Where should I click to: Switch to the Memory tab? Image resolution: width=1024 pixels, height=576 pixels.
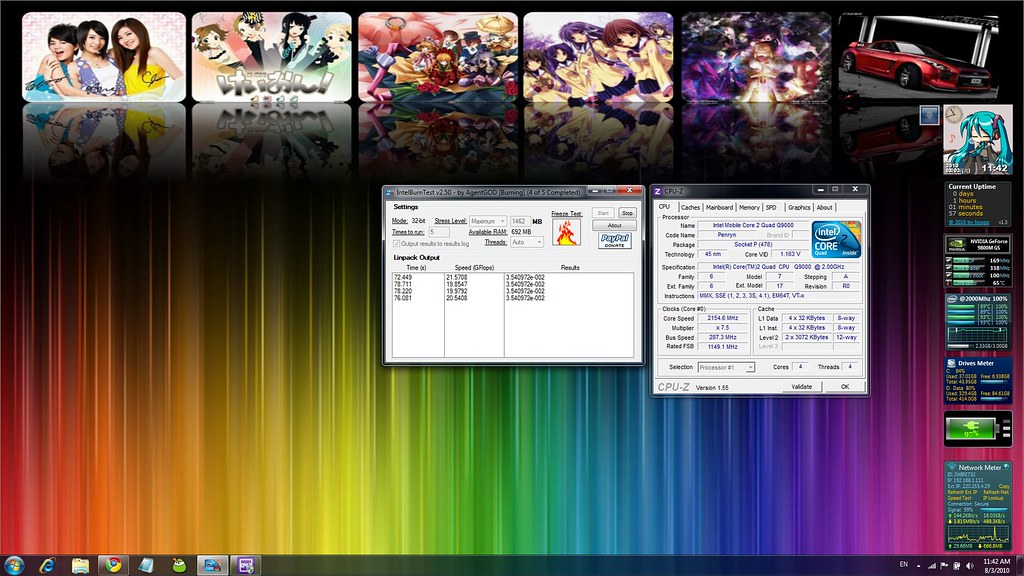pos(749,208)
